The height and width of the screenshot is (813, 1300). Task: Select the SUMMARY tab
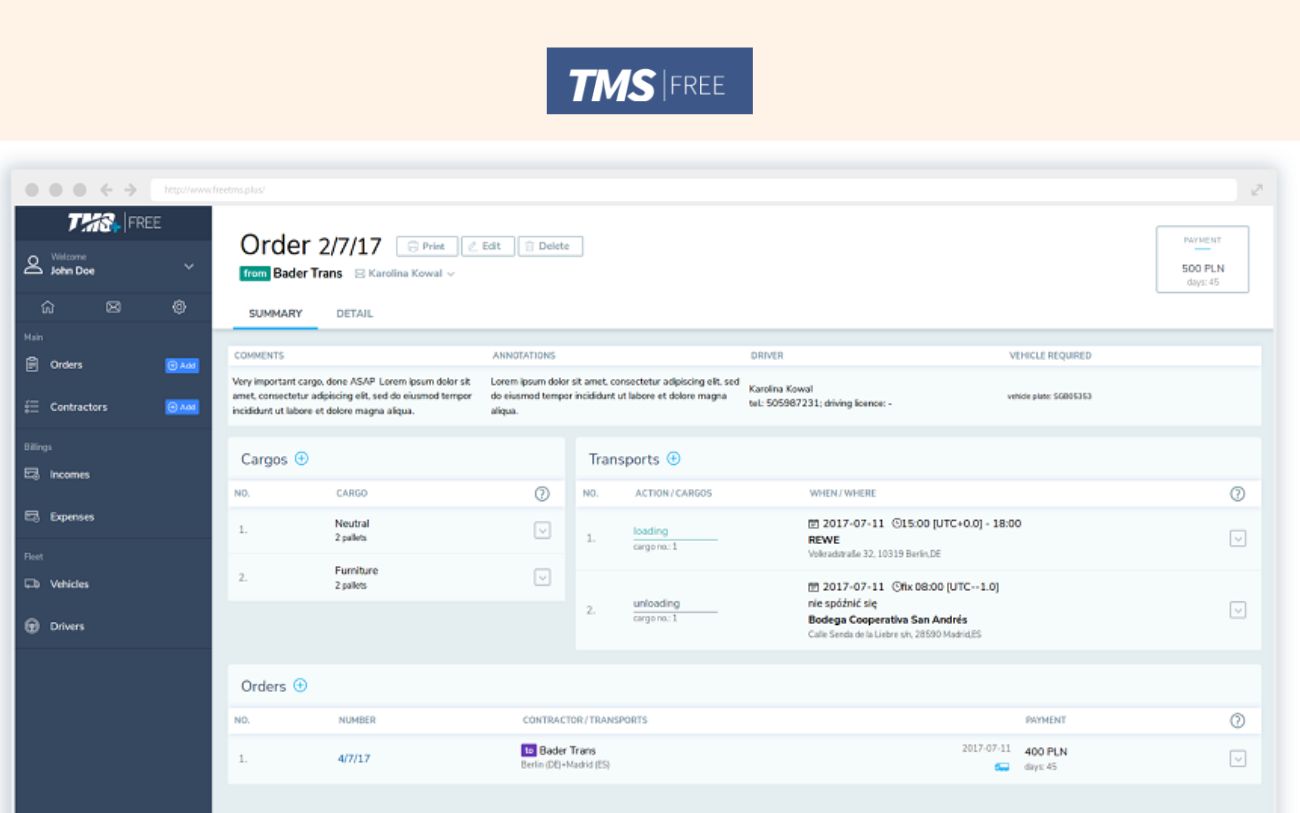coord(275,314)
